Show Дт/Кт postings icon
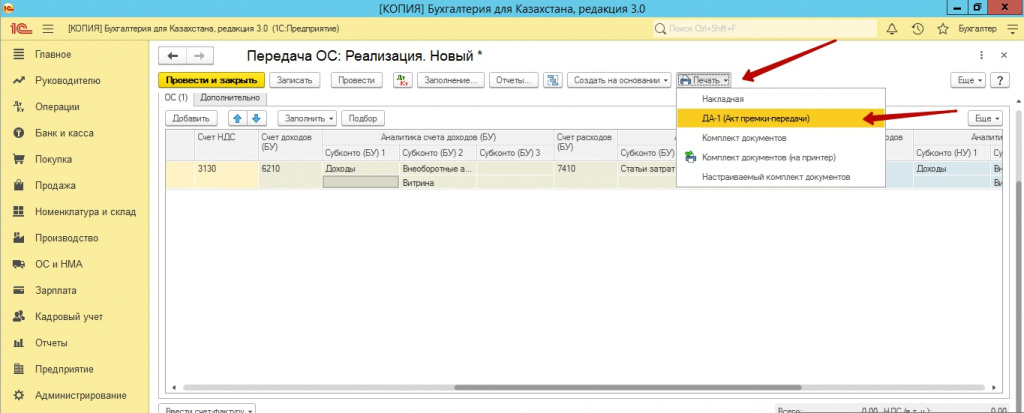 [x=402, y=80]
